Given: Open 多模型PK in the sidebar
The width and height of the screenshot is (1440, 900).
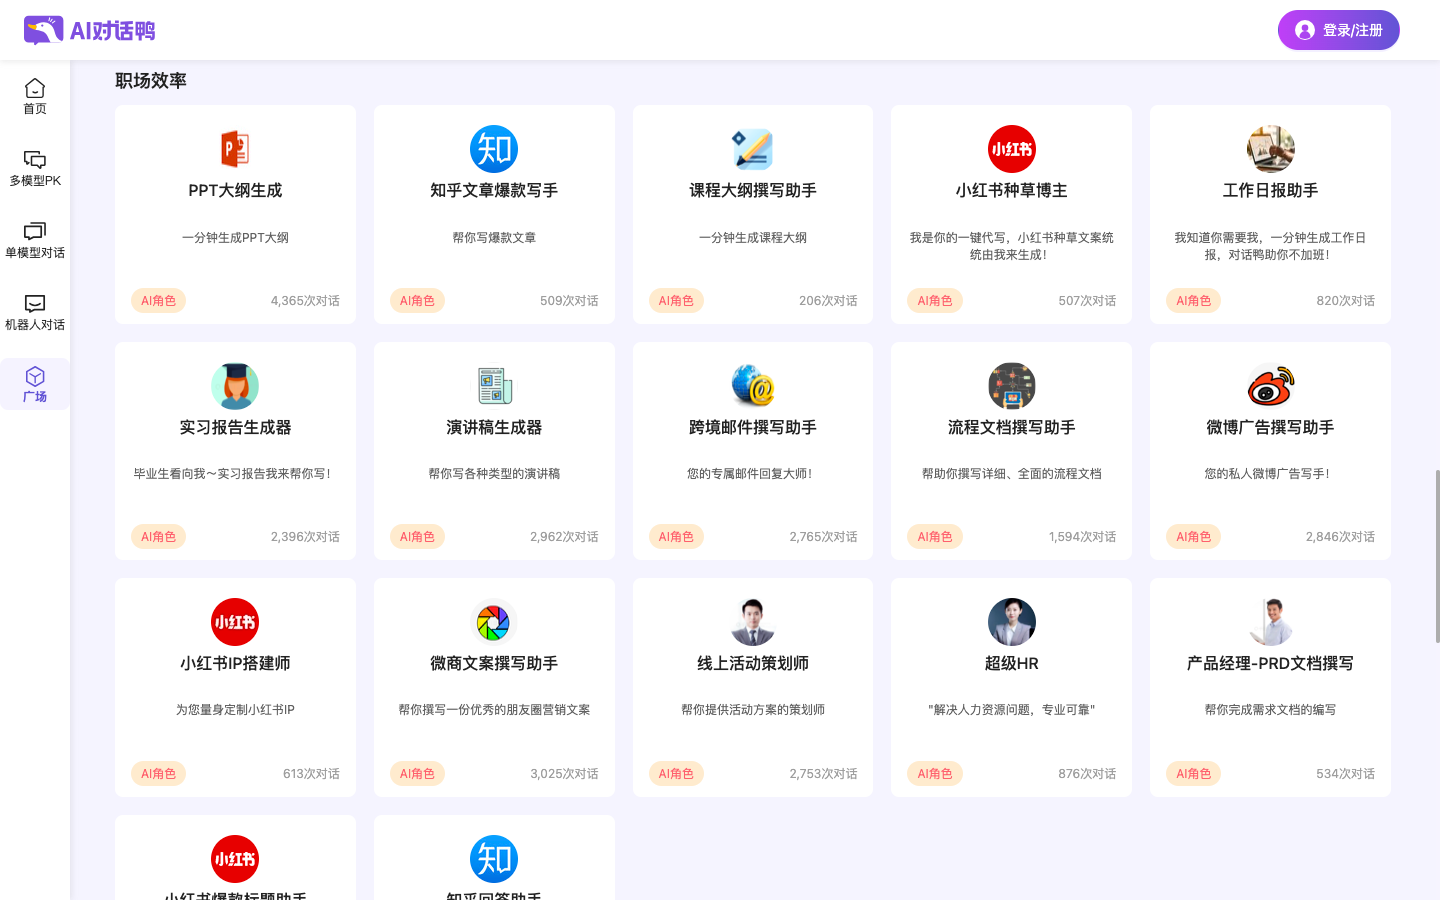Looking at the screenshot, I should coord(35,168).
